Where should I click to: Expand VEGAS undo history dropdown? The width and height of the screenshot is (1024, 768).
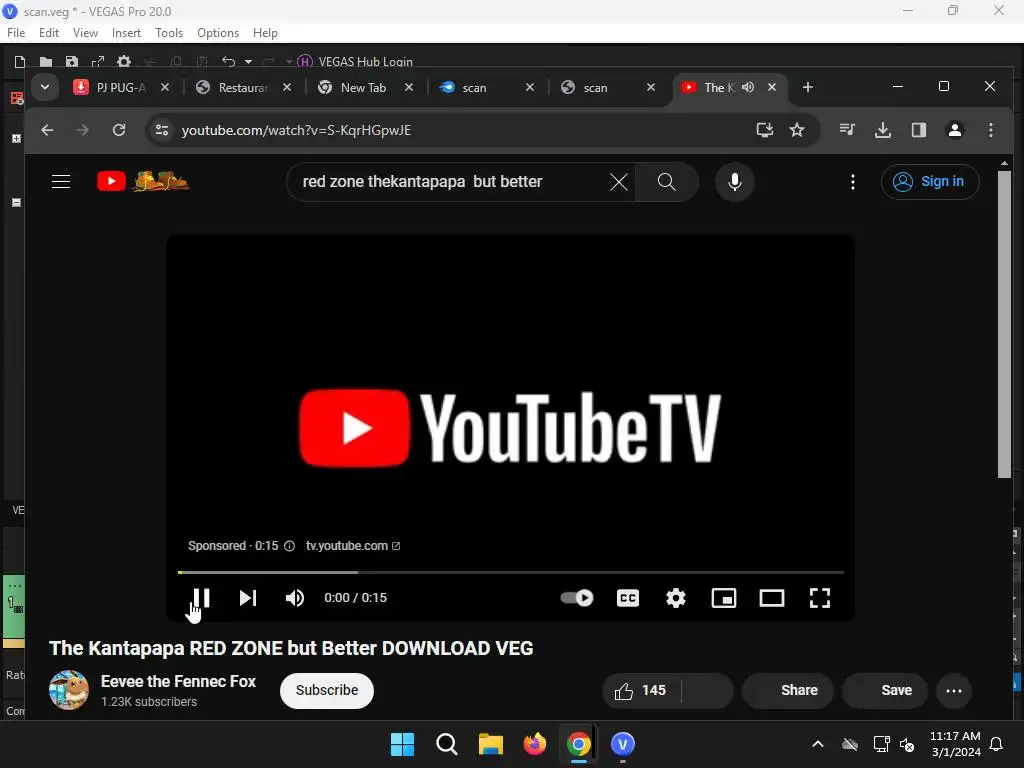(248, 62)
